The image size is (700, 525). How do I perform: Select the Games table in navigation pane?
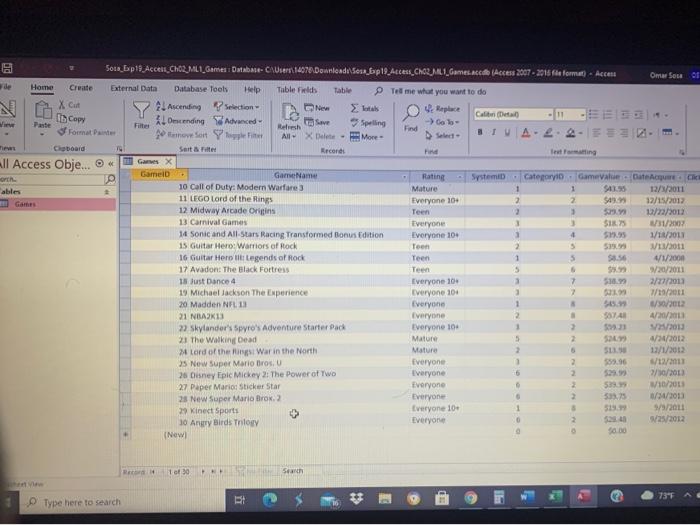(x=58, y=204)
